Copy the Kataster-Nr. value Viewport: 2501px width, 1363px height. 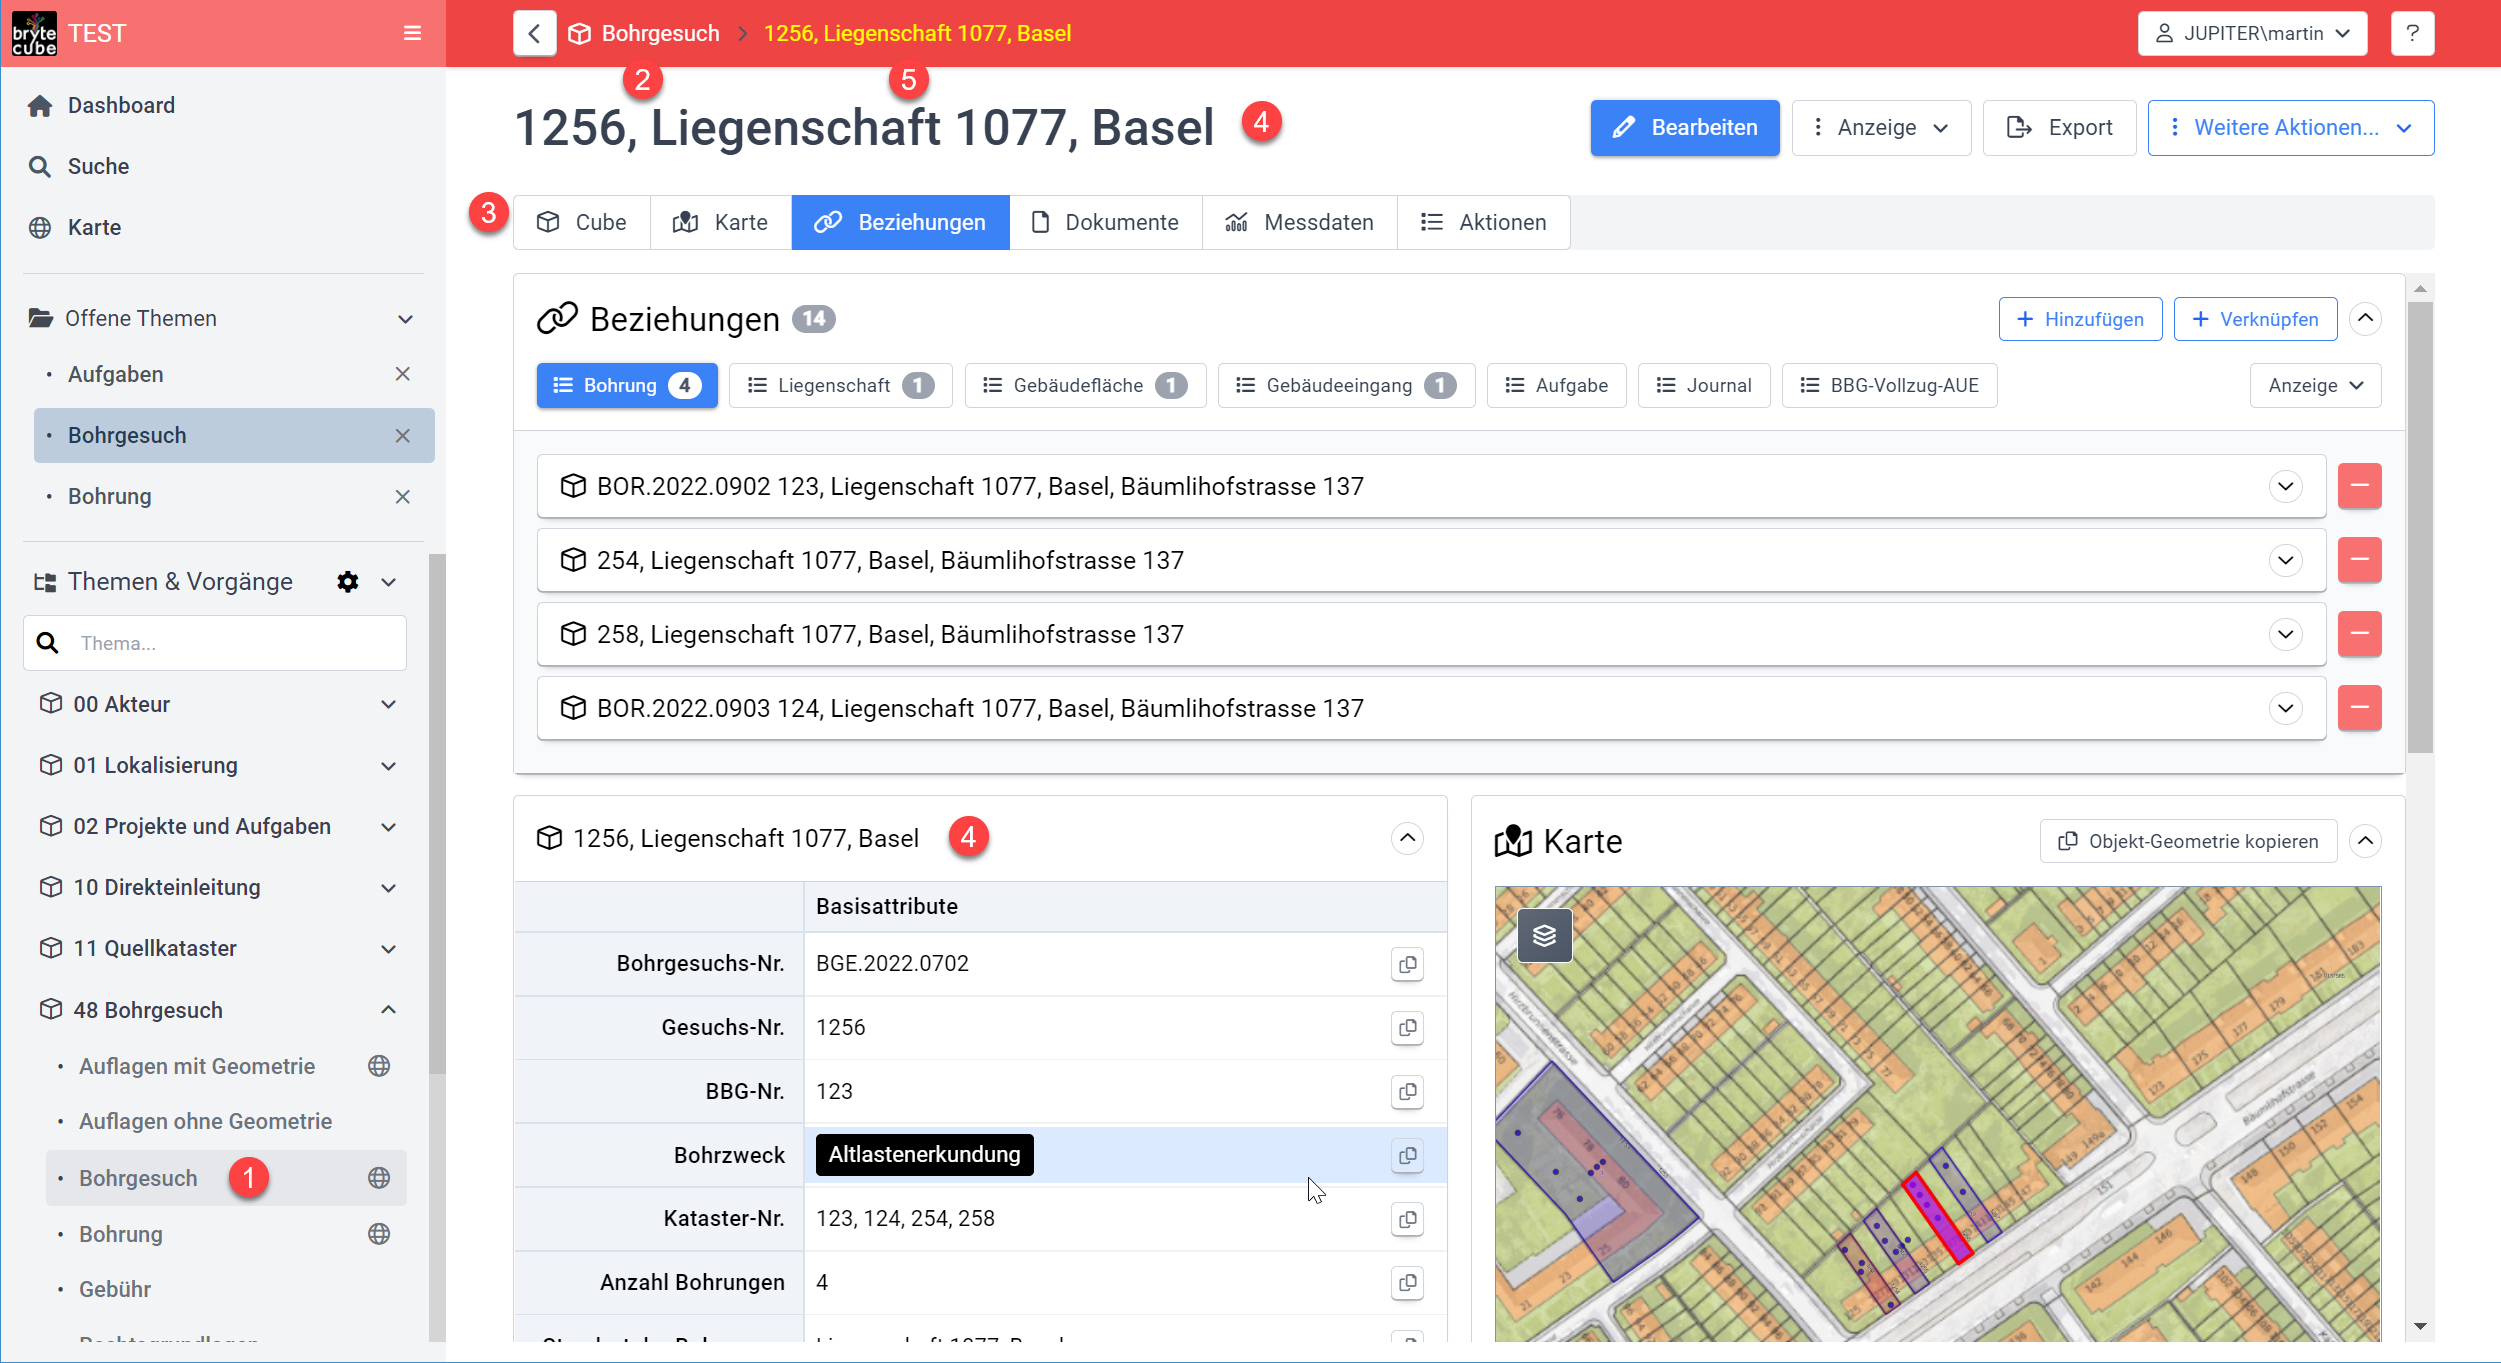click(1407, 1219)
